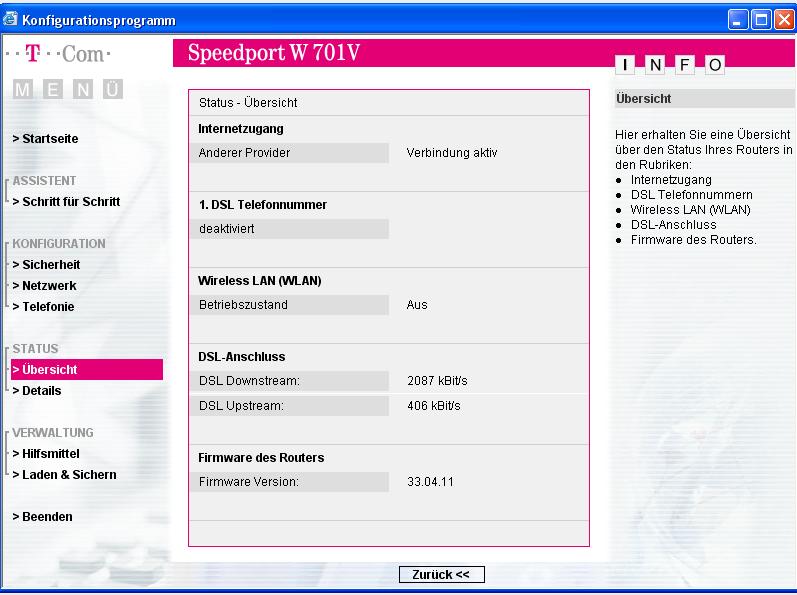Click the T-Com logo

click(58, 53)
